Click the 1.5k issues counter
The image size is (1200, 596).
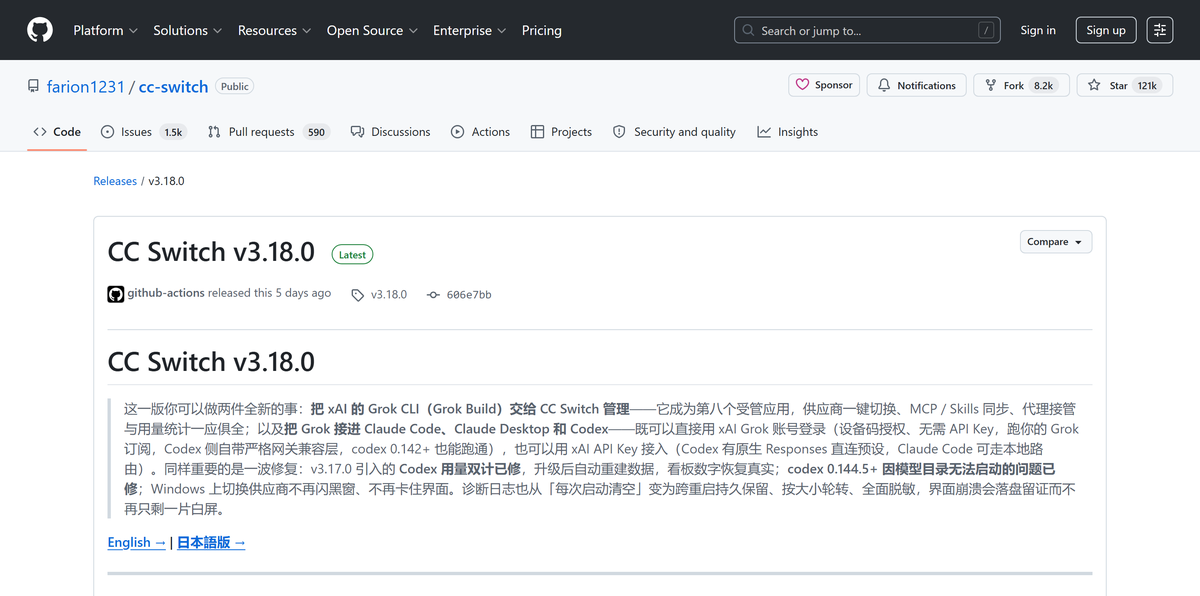(x=173, y=132)
